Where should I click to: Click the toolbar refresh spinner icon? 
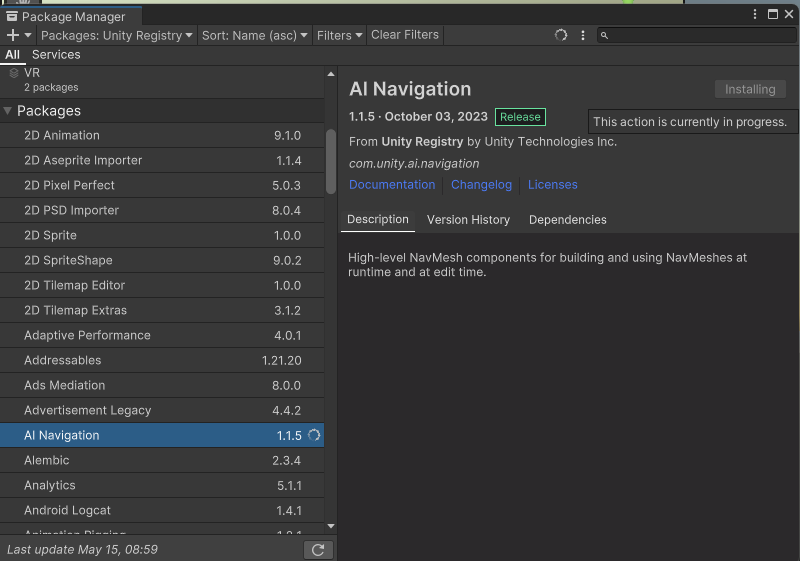pyautogui.click(x=561, y=35)
